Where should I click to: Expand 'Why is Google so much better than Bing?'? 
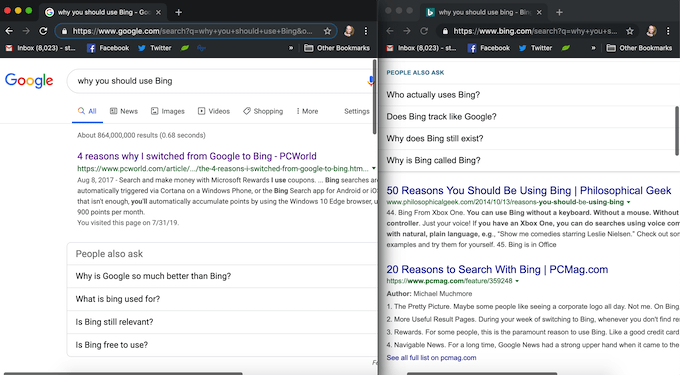click(222, 276)
